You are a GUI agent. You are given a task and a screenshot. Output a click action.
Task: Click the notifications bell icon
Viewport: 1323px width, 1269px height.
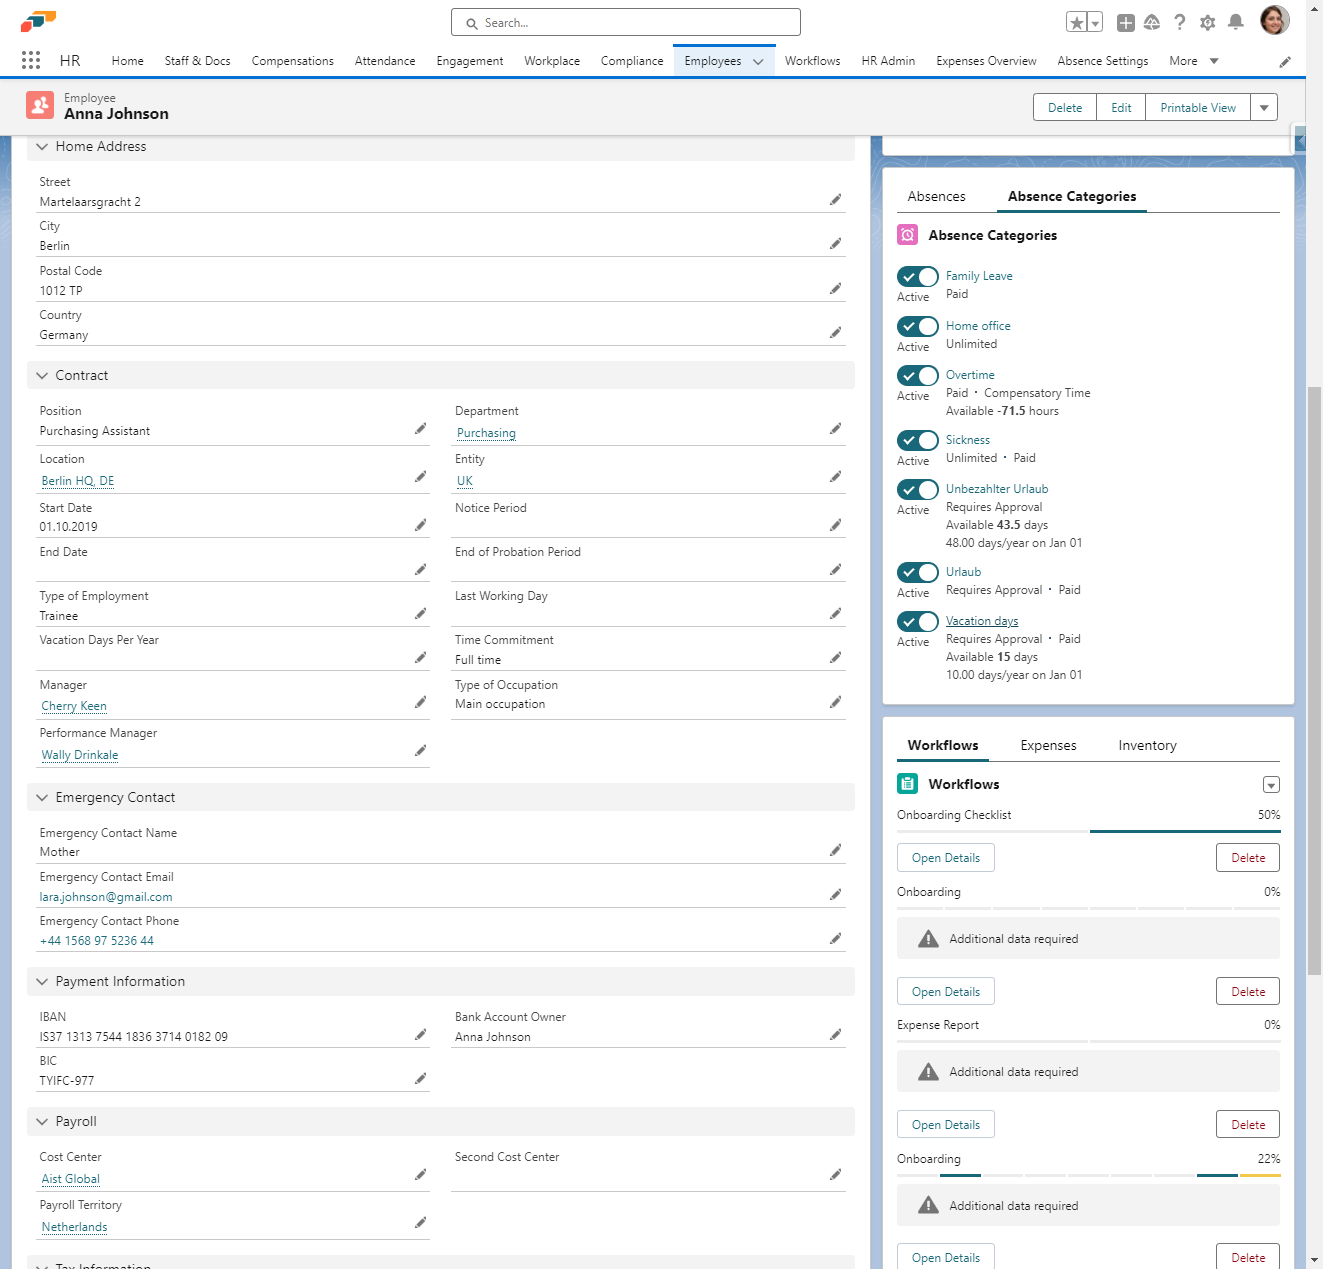coord(1236,22)
